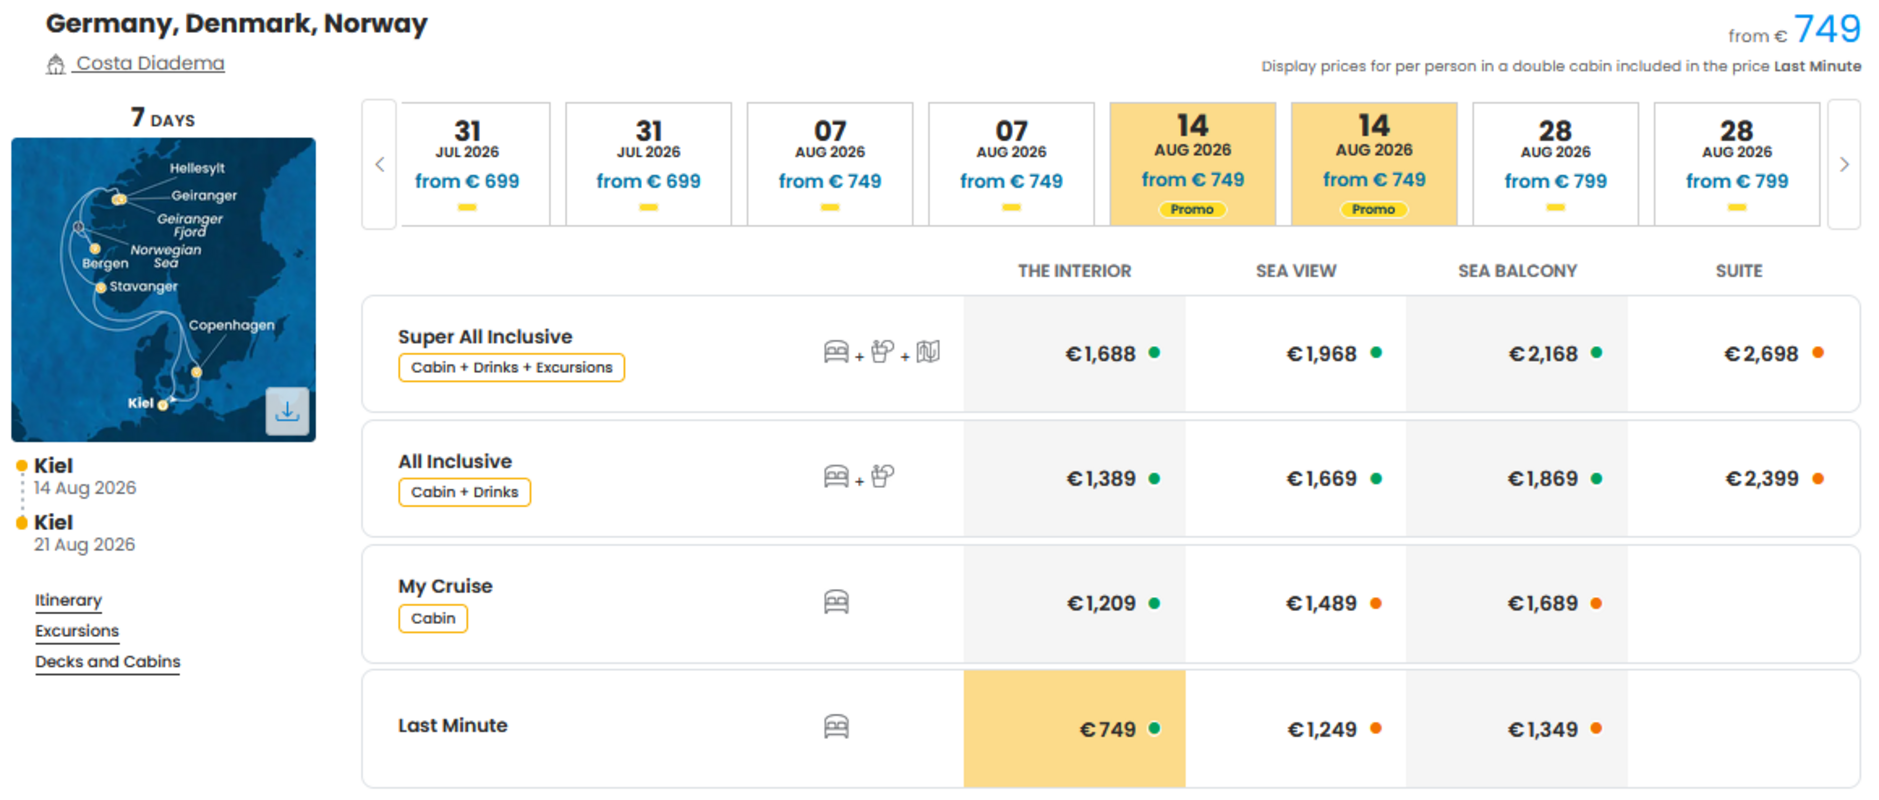Show earlier departure dates with left arrow
The image size is (1879, 800).
tap(380, 164)
